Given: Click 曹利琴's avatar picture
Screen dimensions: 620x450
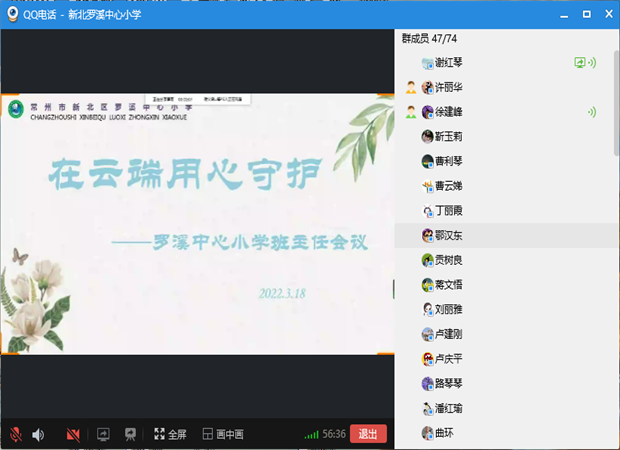Looking at the screenshot, I should (427, 161).
